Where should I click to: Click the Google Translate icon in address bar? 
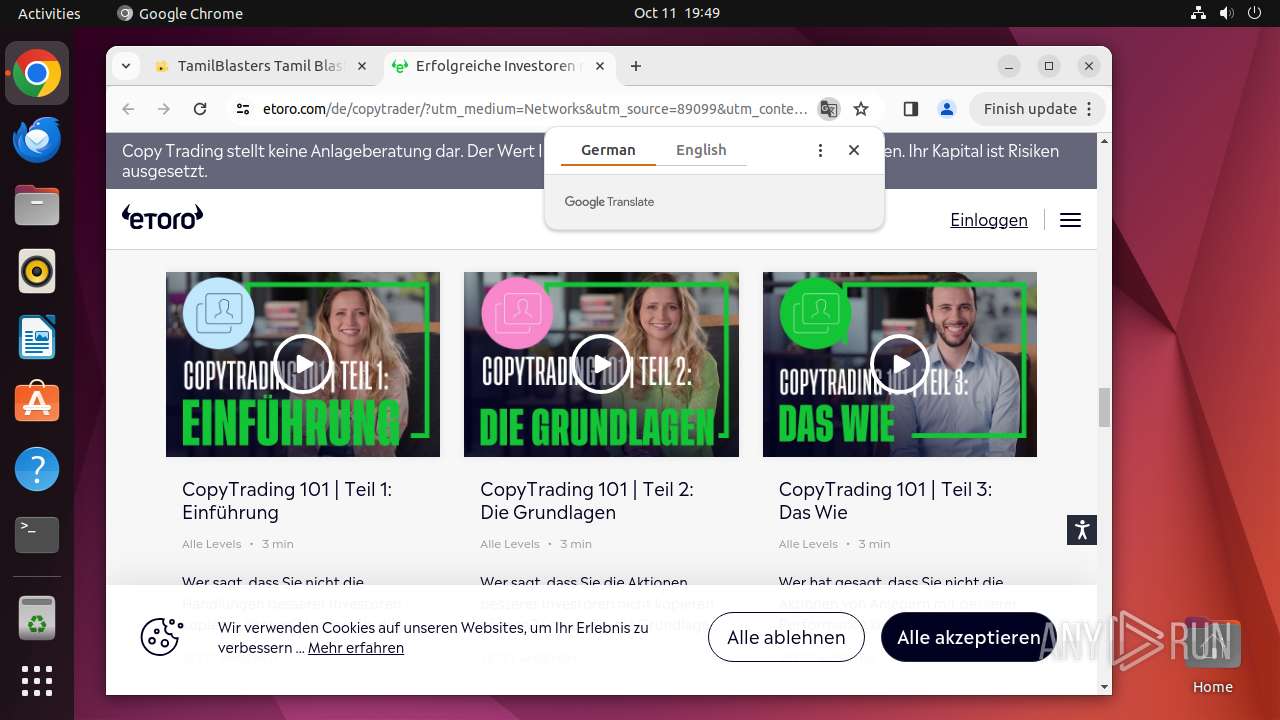(x=828, y=109)
